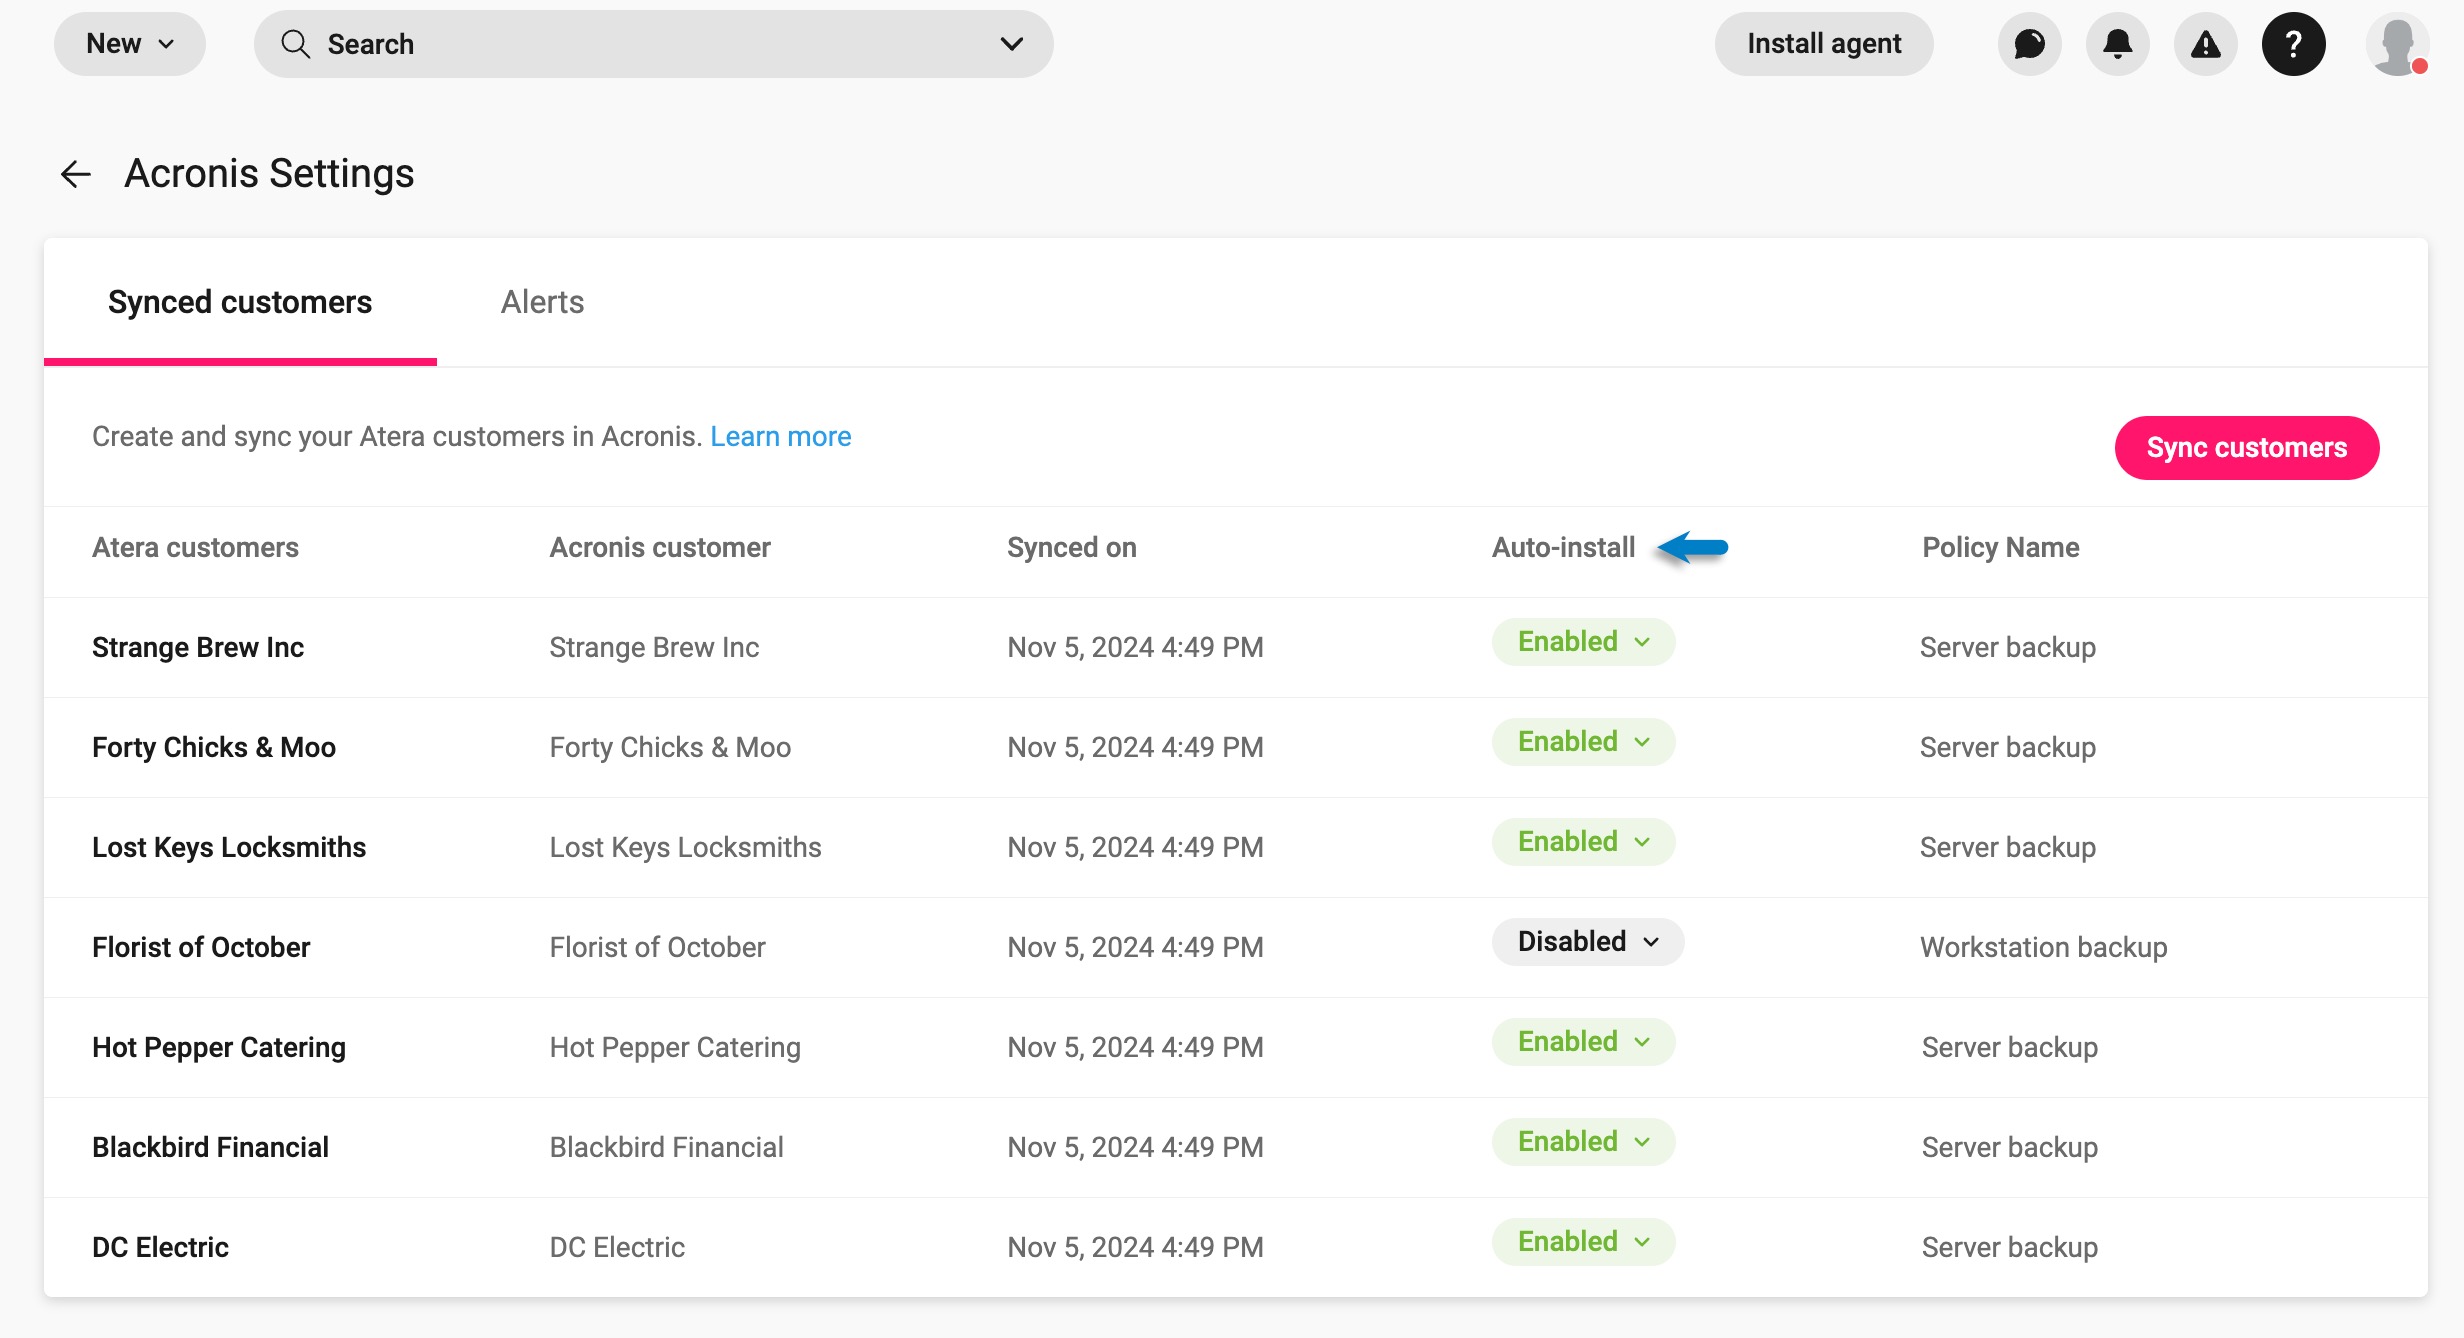Toggle auto-install for DC Electric
The width and height of the screenshot is (2464, 1338).
coord(1583,1242)
